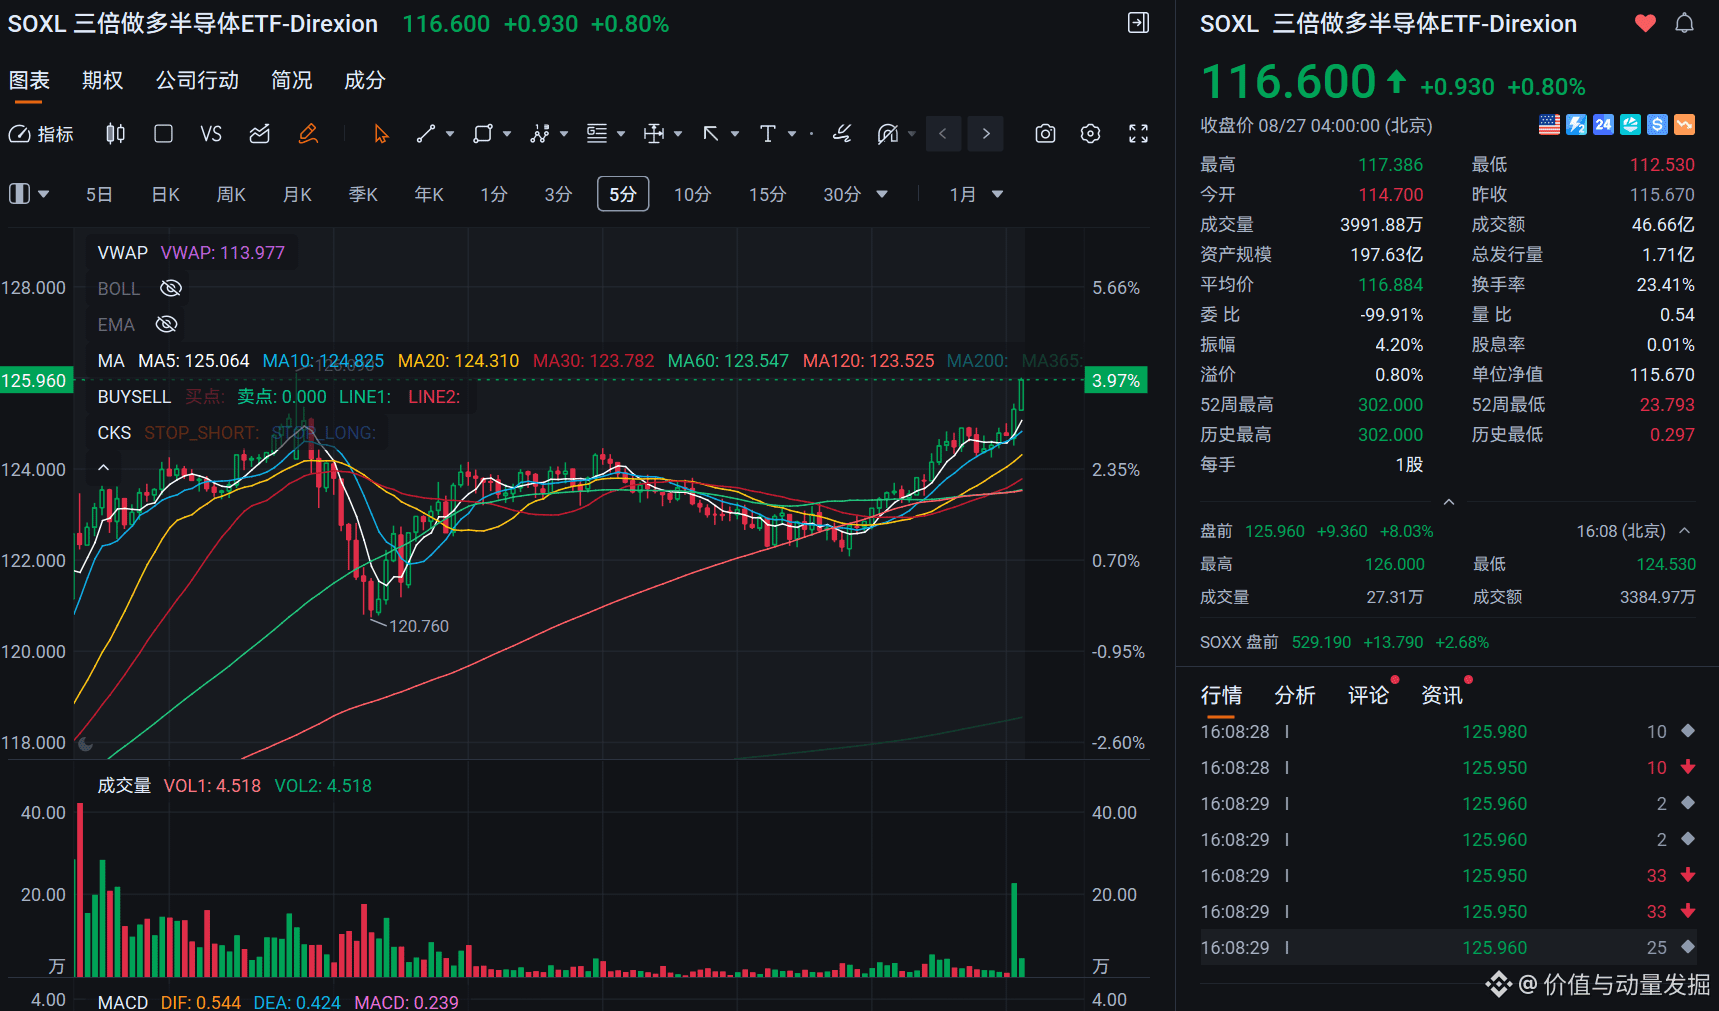
Task: Click the alert bell icon
Action: 1685,23
